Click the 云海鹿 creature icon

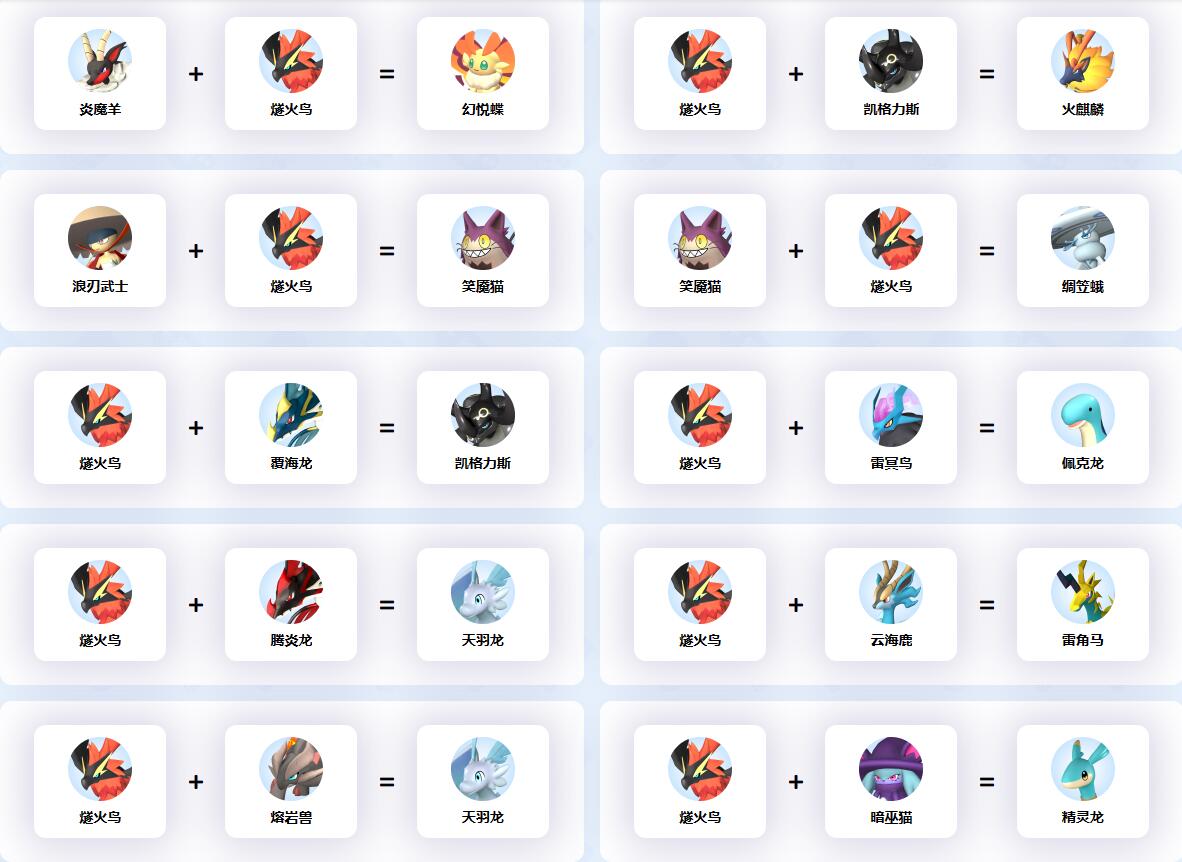click(891, 592)
